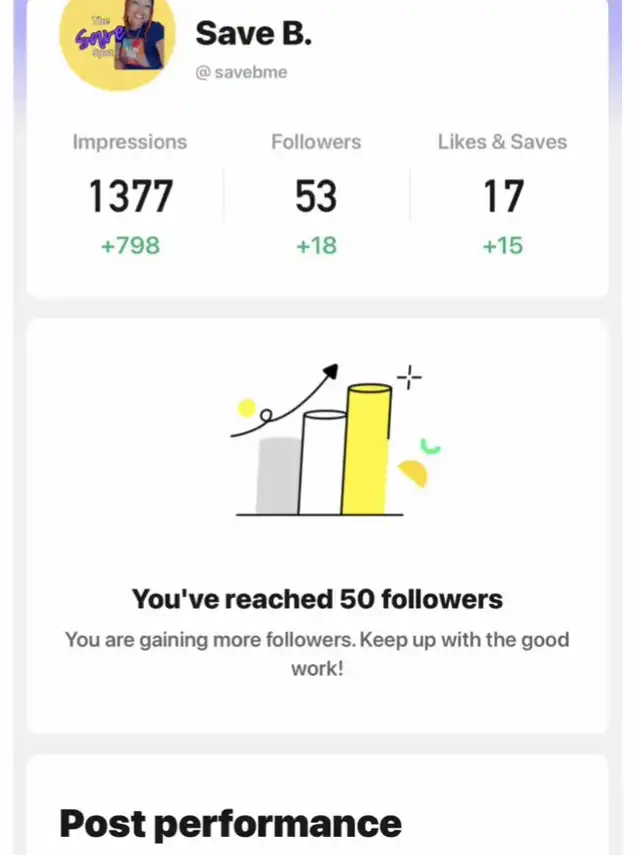Open the Followers stat label

[x=316, y=142]
